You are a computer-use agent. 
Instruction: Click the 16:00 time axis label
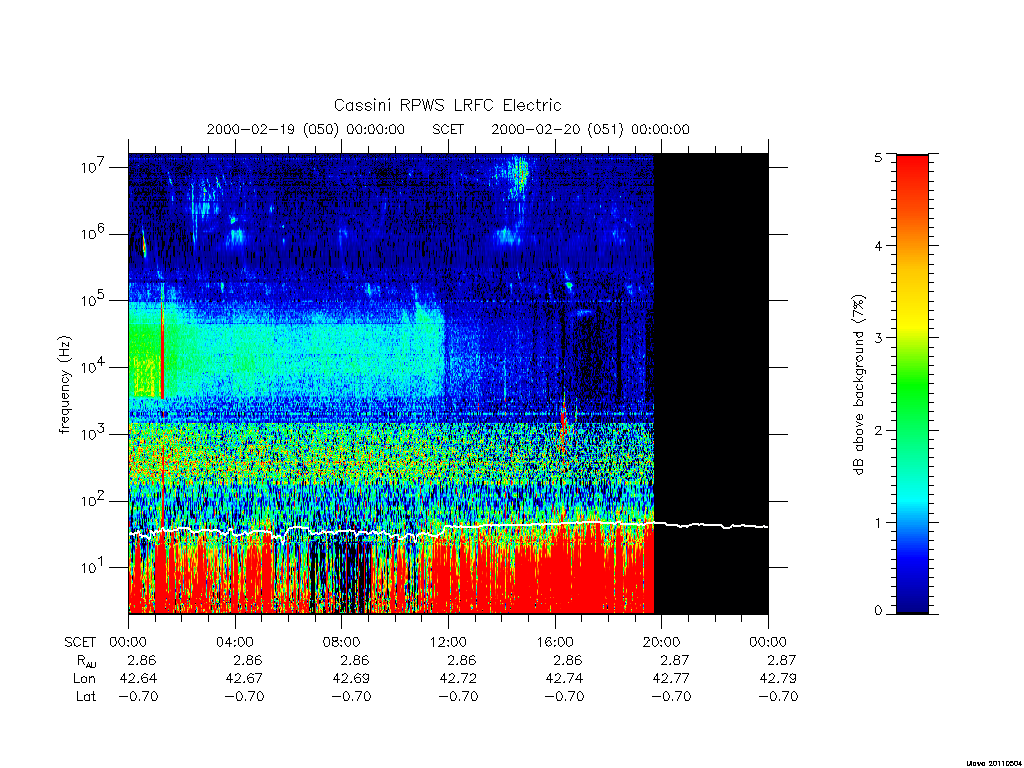pos(554,642)
